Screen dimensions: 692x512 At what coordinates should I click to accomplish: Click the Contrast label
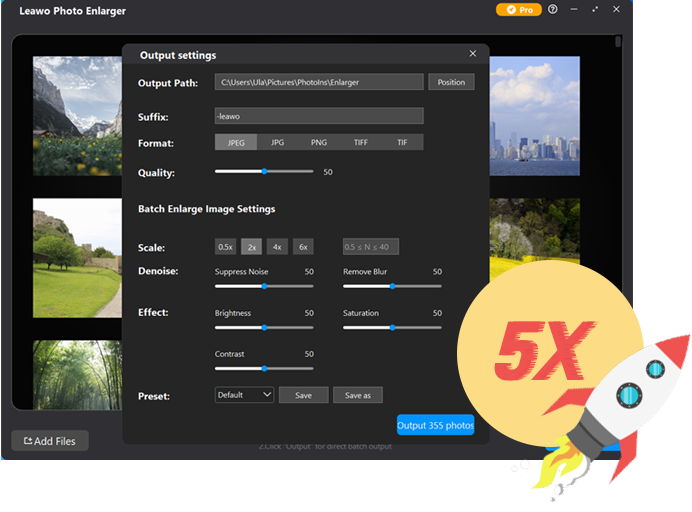pos(229,354)
